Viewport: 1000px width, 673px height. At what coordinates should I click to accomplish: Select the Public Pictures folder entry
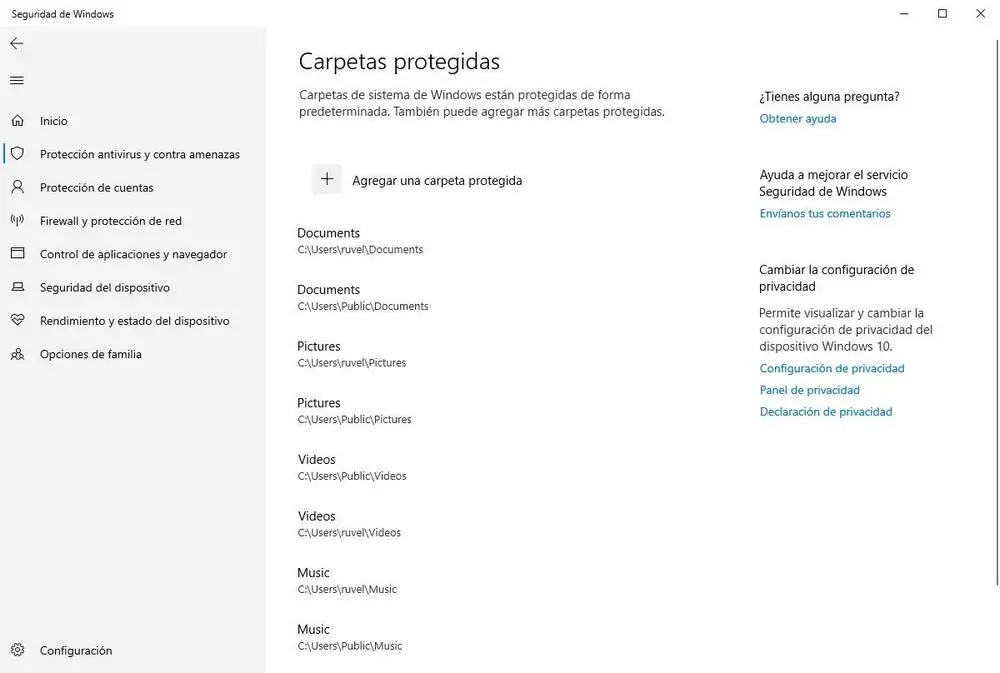coord(354,411)
